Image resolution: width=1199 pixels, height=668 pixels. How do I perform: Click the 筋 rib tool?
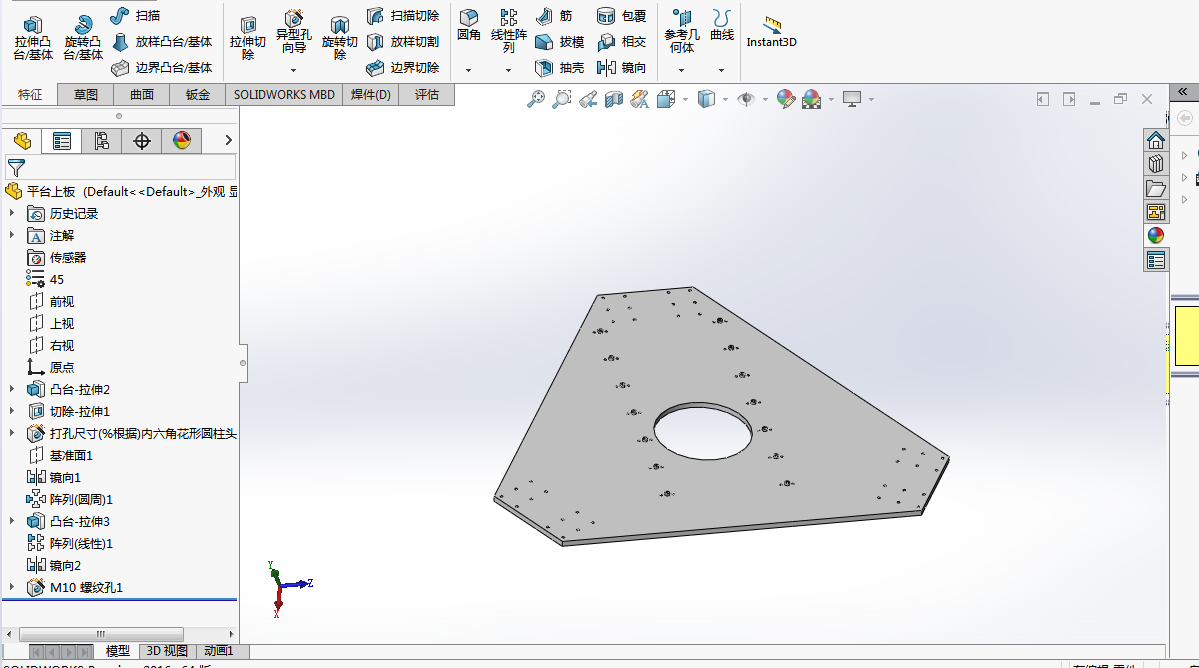point(554,15)
